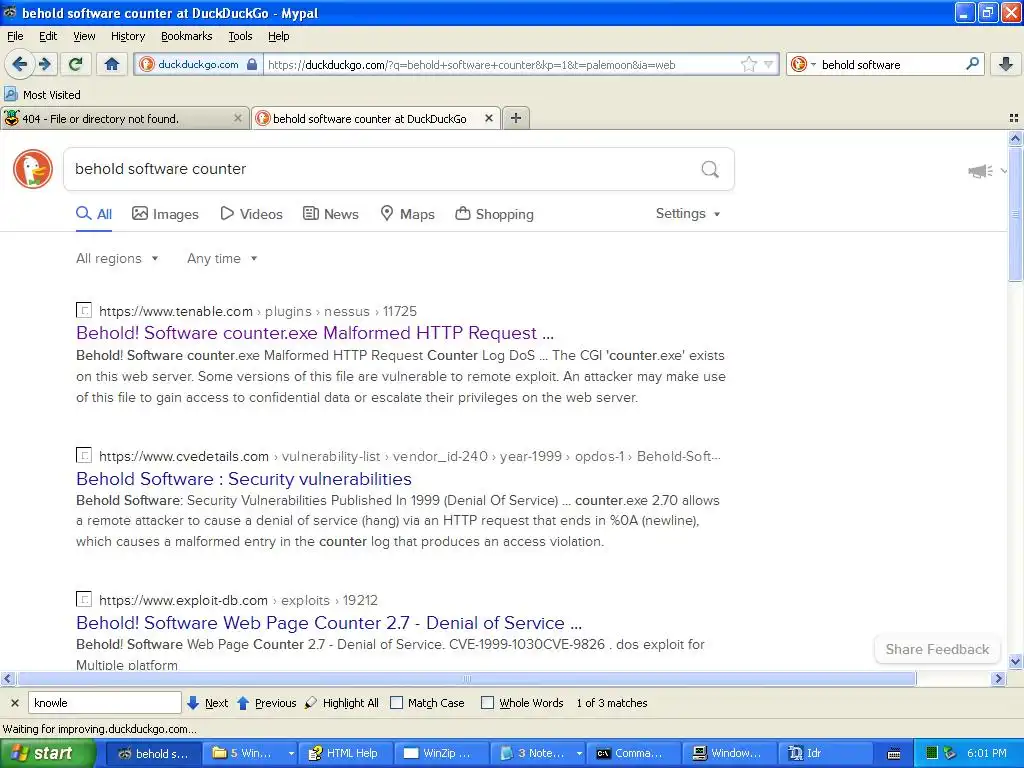The image size is (1024, 768).
Task: Click the horizontal scrollbar thumb
Action: (x=466, y=679)
